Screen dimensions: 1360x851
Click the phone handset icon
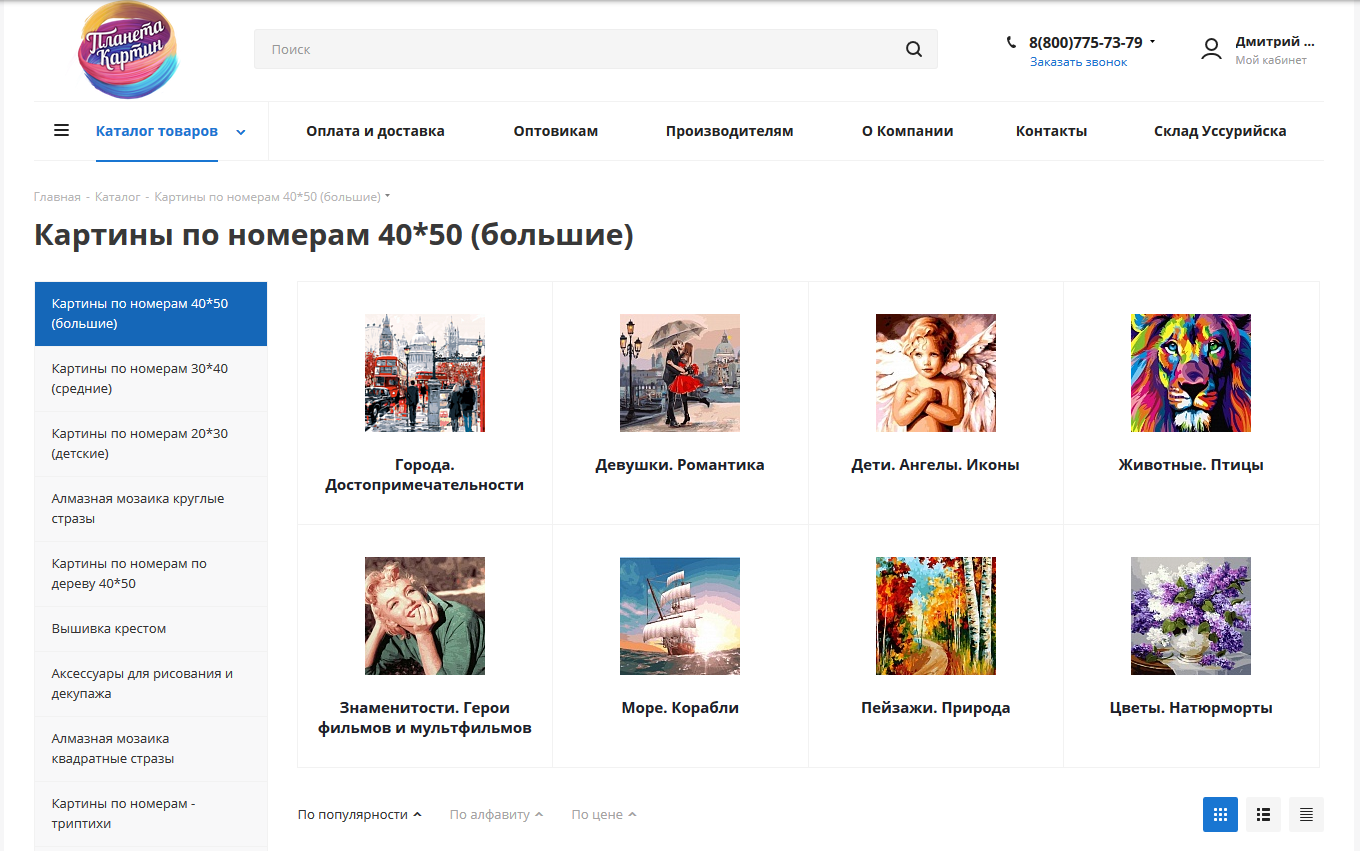(x=1010, y=42)
